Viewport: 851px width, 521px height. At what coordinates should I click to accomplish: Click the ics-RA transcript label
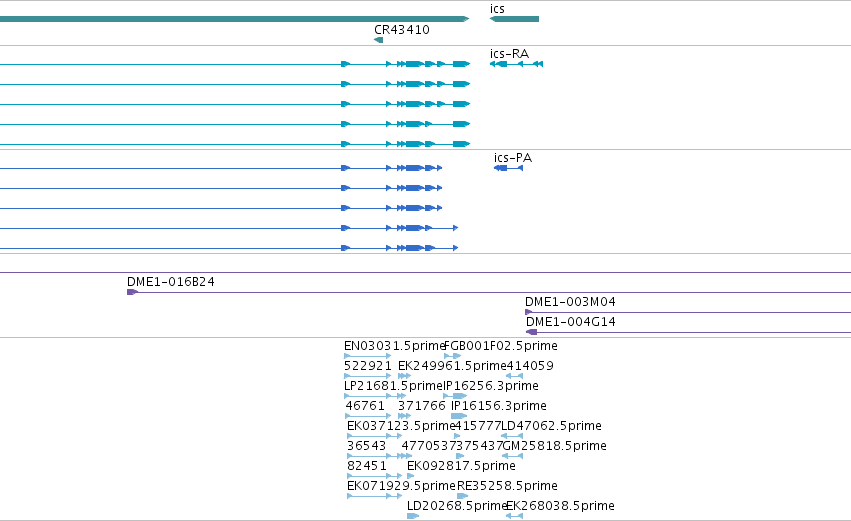pos(509,54)
